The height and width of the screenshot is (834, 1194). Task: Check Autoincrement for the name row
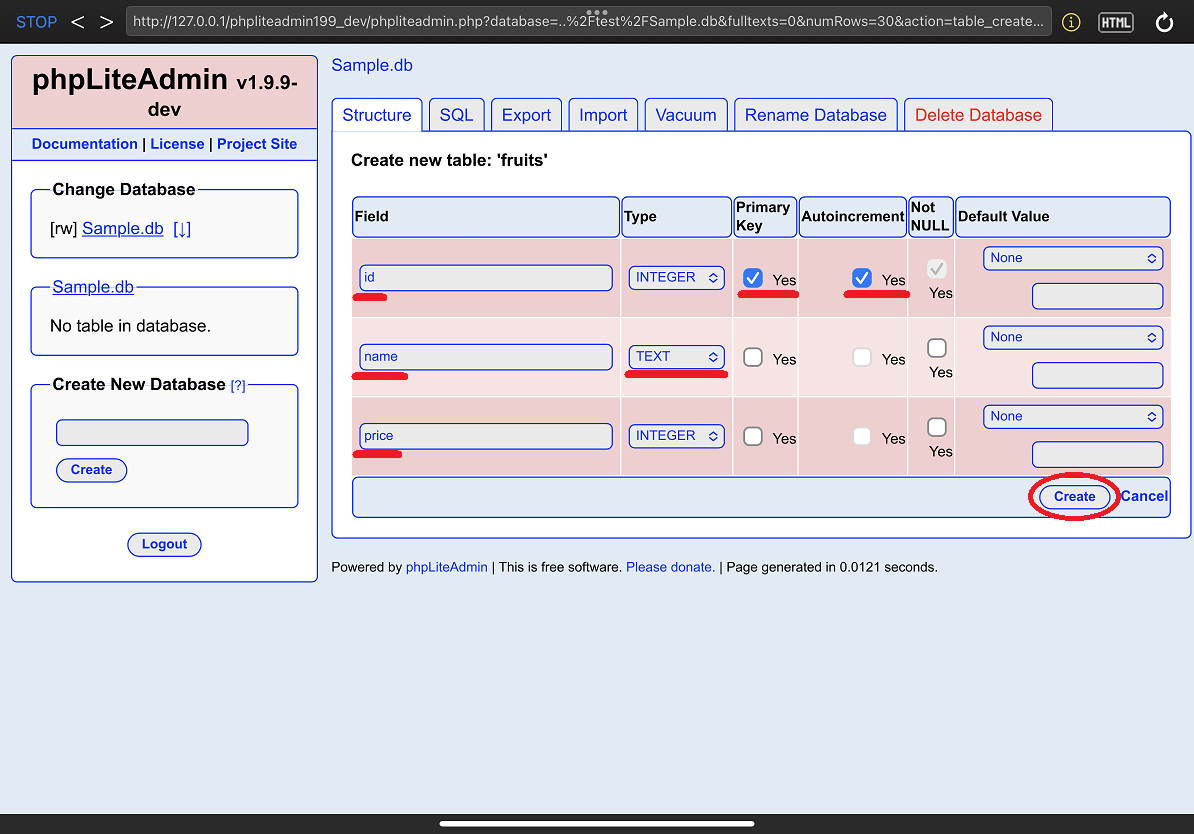click(862, 357)
